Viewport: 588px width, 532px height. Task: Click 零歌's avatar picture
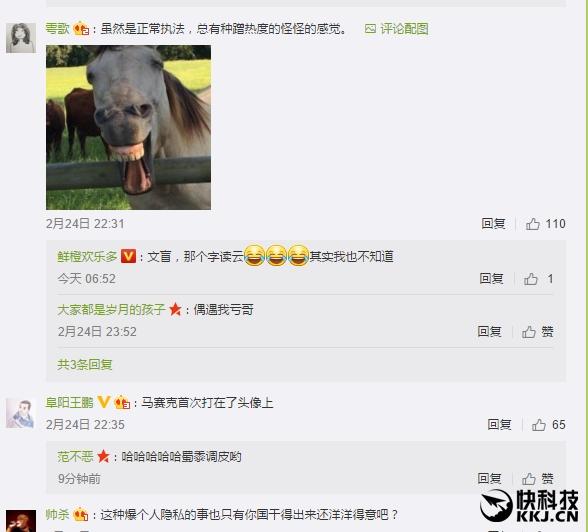pyautogui.click(x=21, y=38)
